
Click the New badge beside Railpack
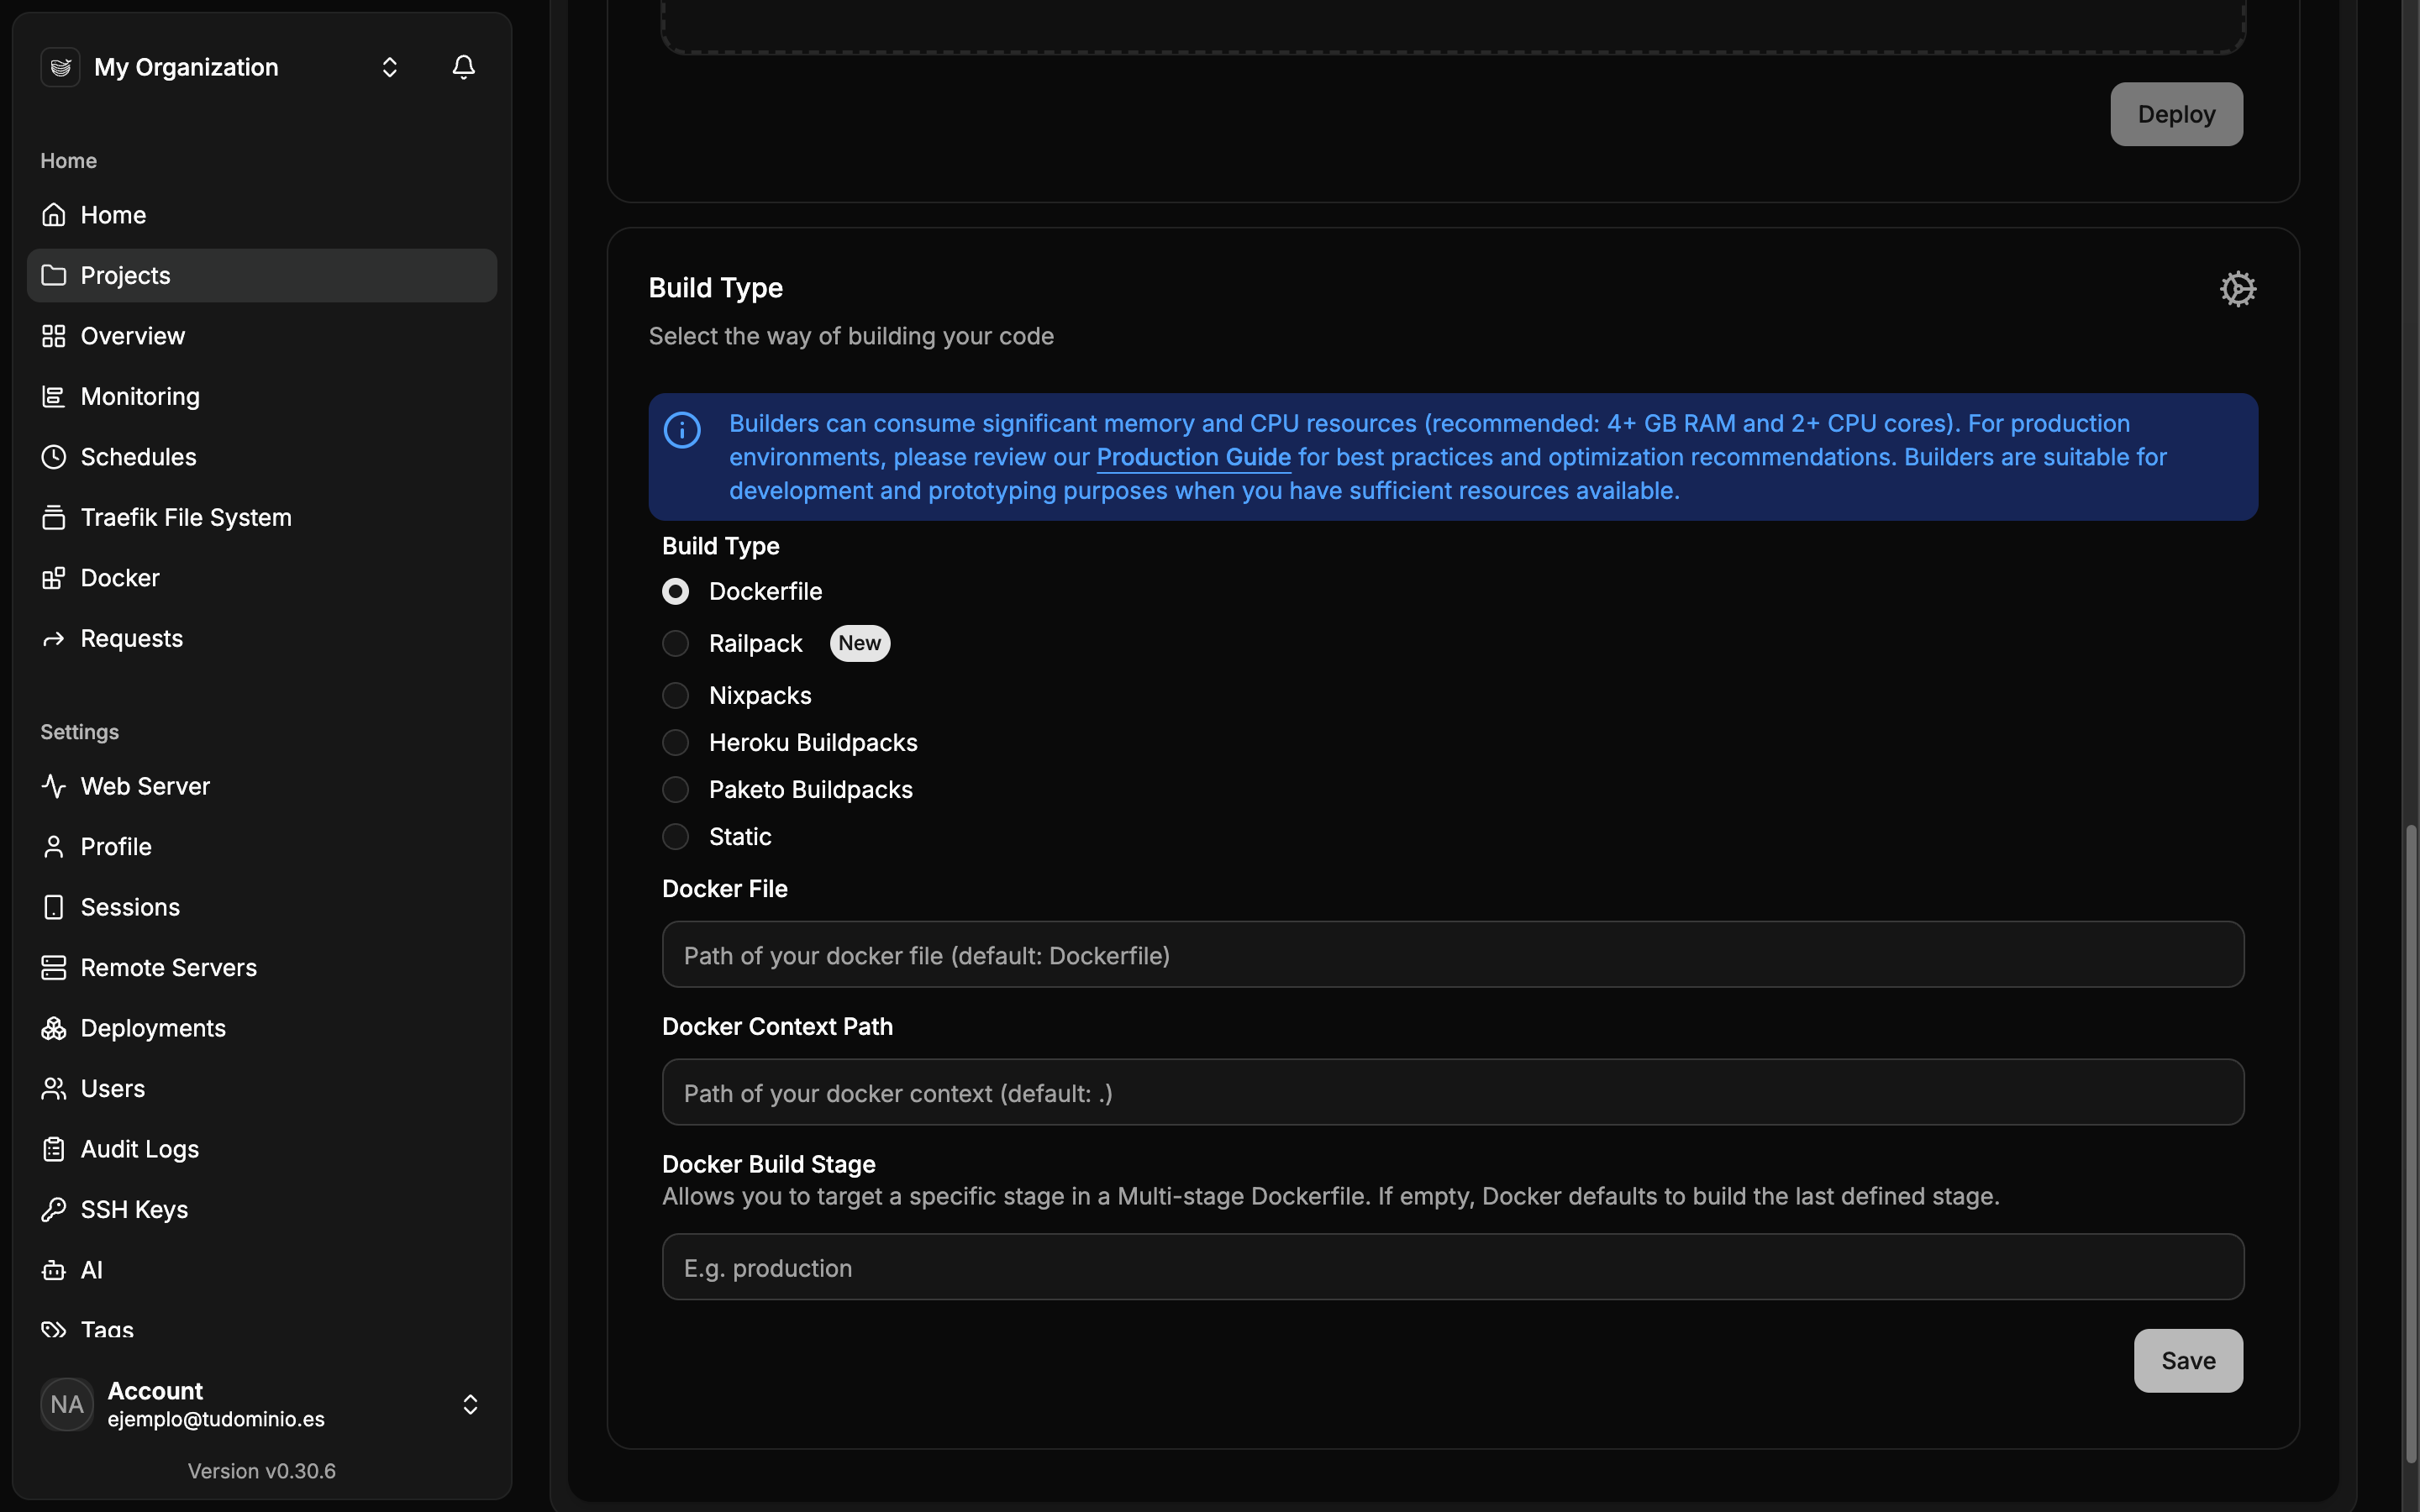(859, 643)
